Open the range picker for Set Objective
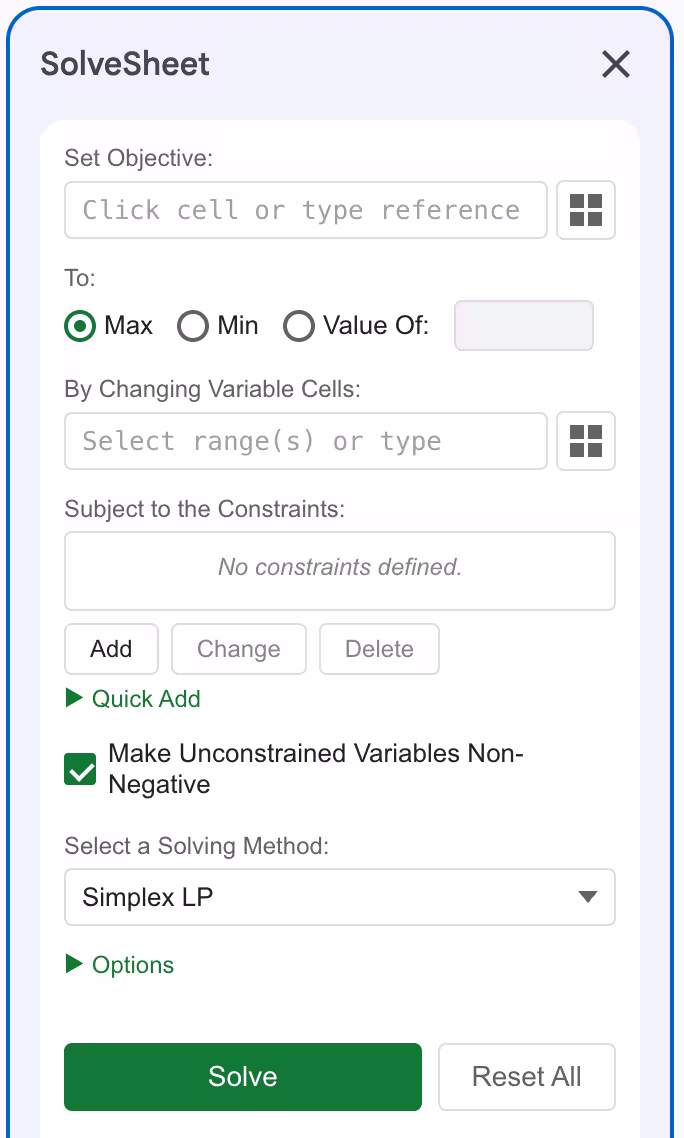684x1138 pixels. (x=586, y=210)
